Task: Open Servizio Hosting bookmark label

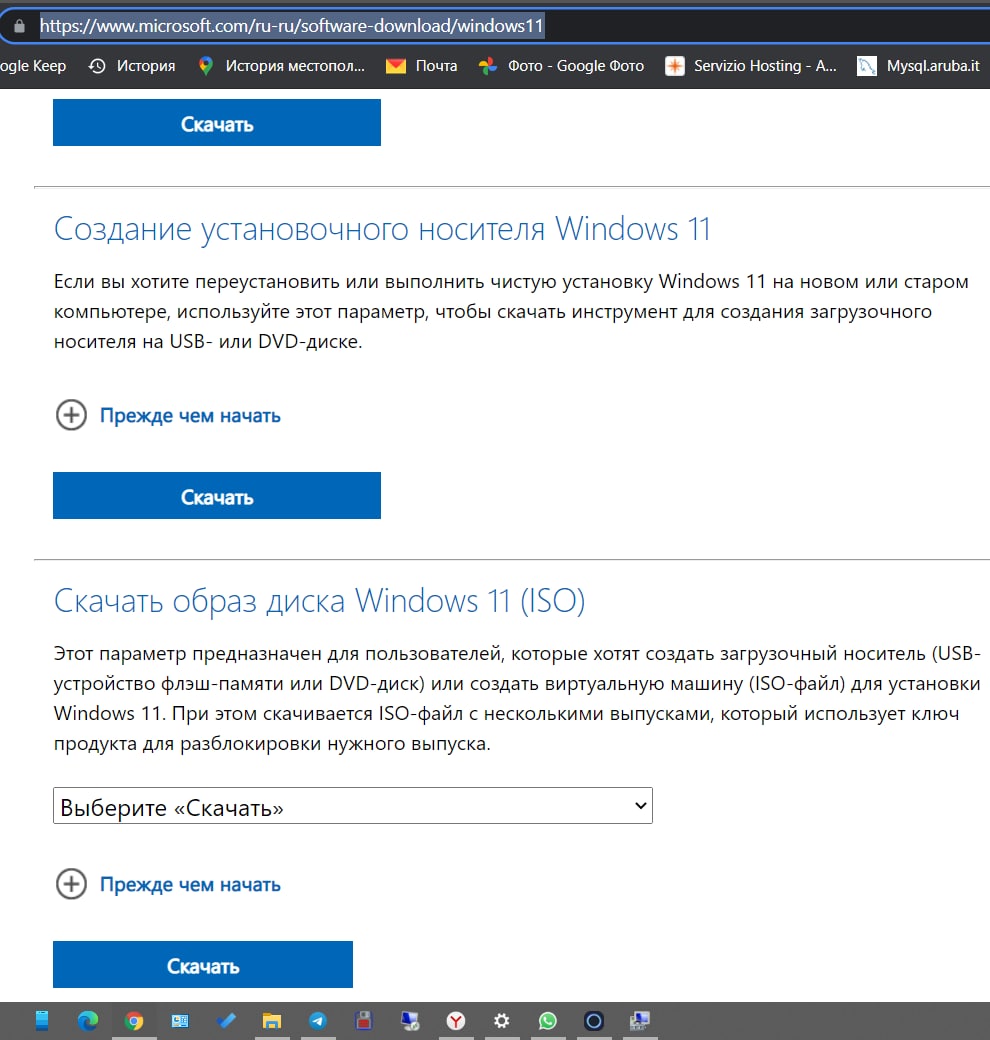Action: pos(765,66)
